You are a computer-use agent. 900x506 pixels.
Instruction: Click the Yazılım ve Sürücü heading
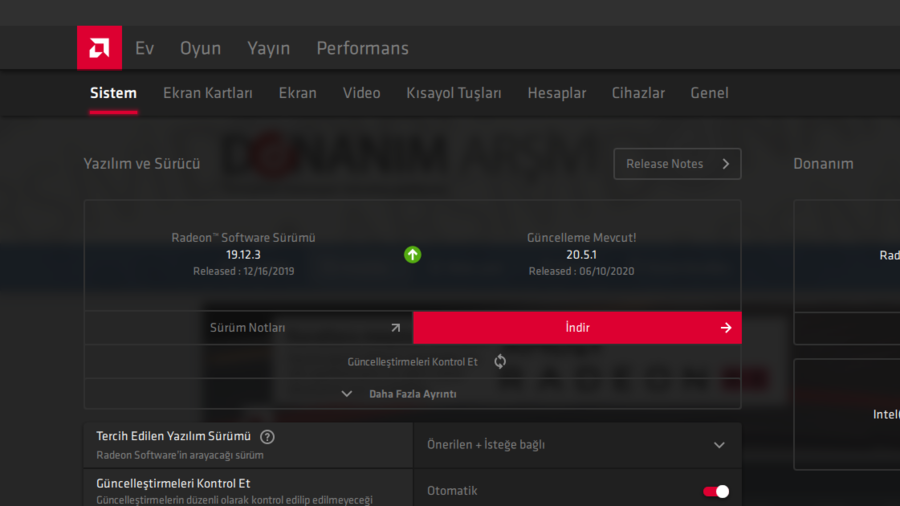click(142, 164)
